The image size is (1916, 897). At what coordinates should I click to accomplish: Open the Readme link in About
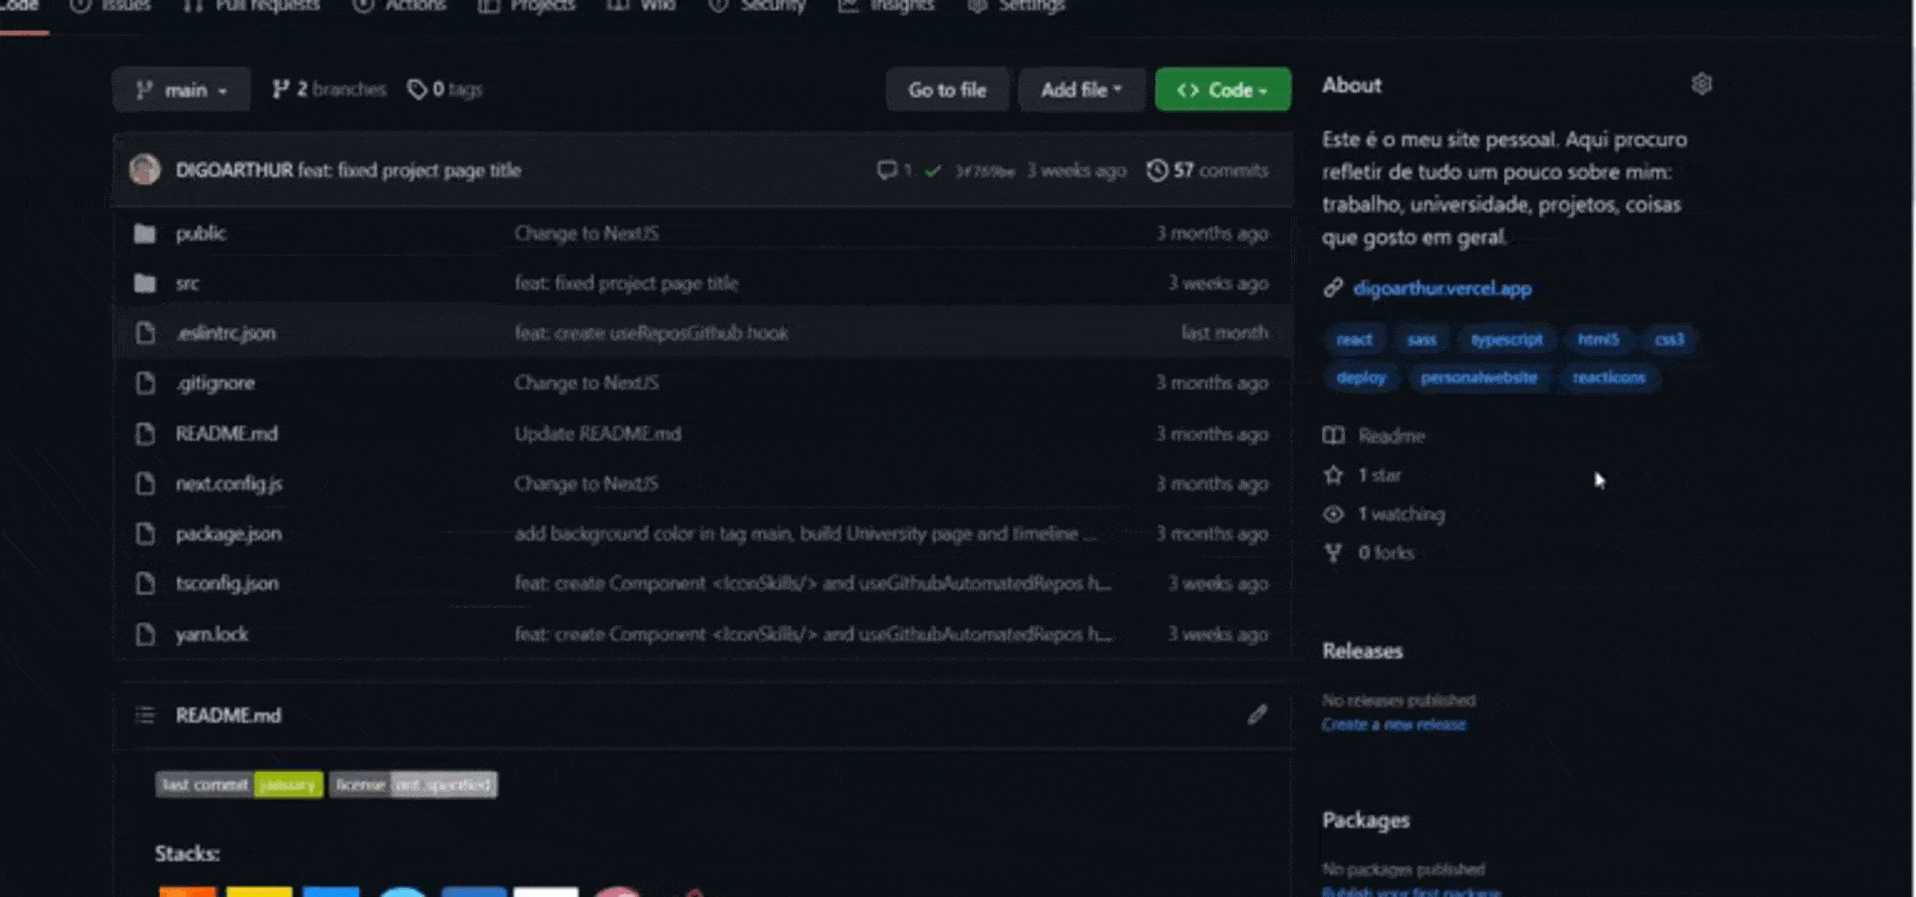click(1391, 435)
